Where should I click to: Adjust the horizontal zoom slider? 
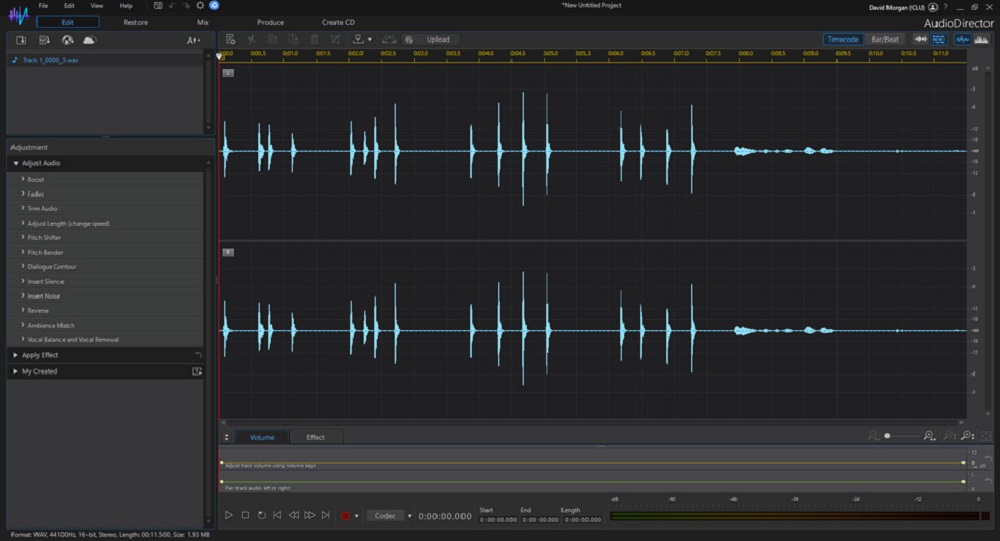[888, 436]
